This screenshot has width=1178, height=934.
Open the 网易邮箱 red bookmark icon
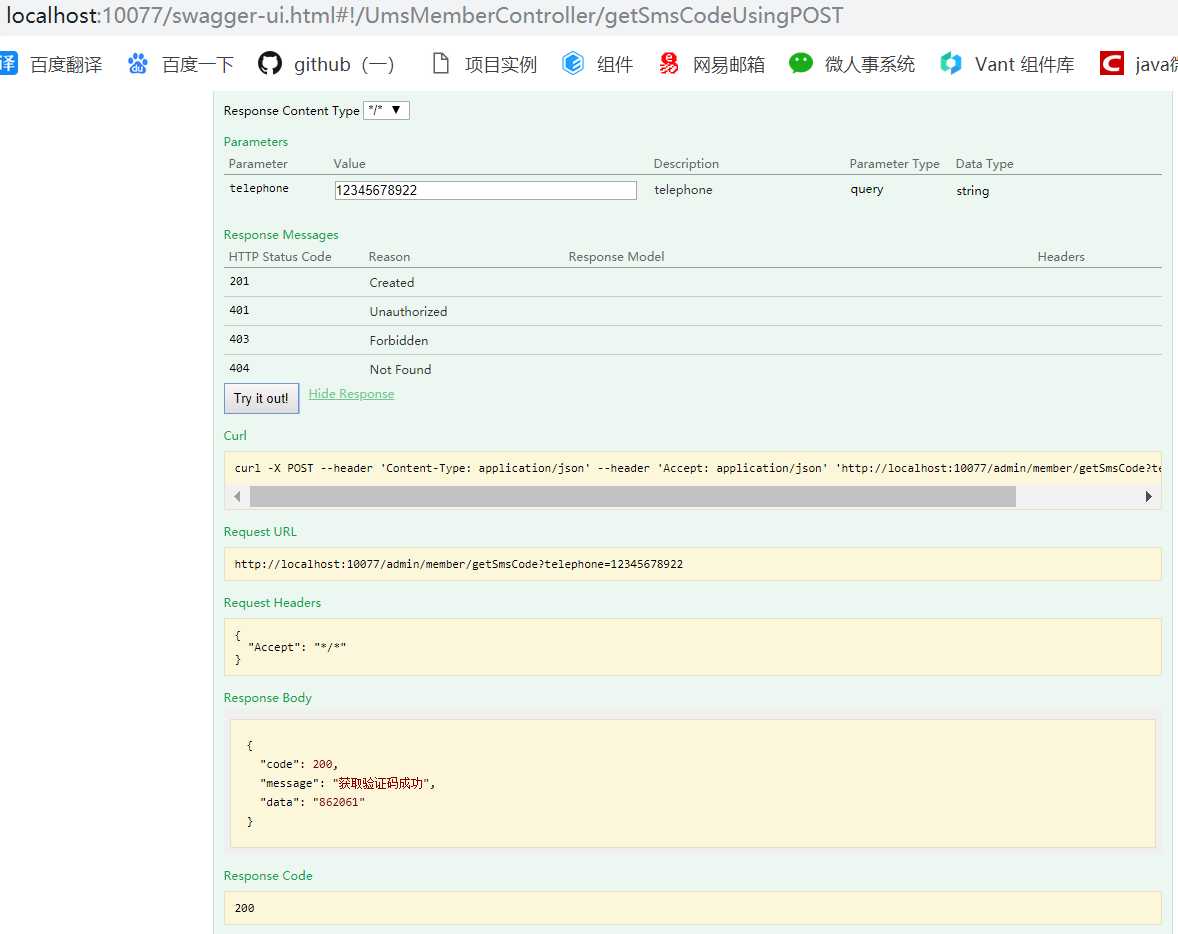[x=668, y=64]
